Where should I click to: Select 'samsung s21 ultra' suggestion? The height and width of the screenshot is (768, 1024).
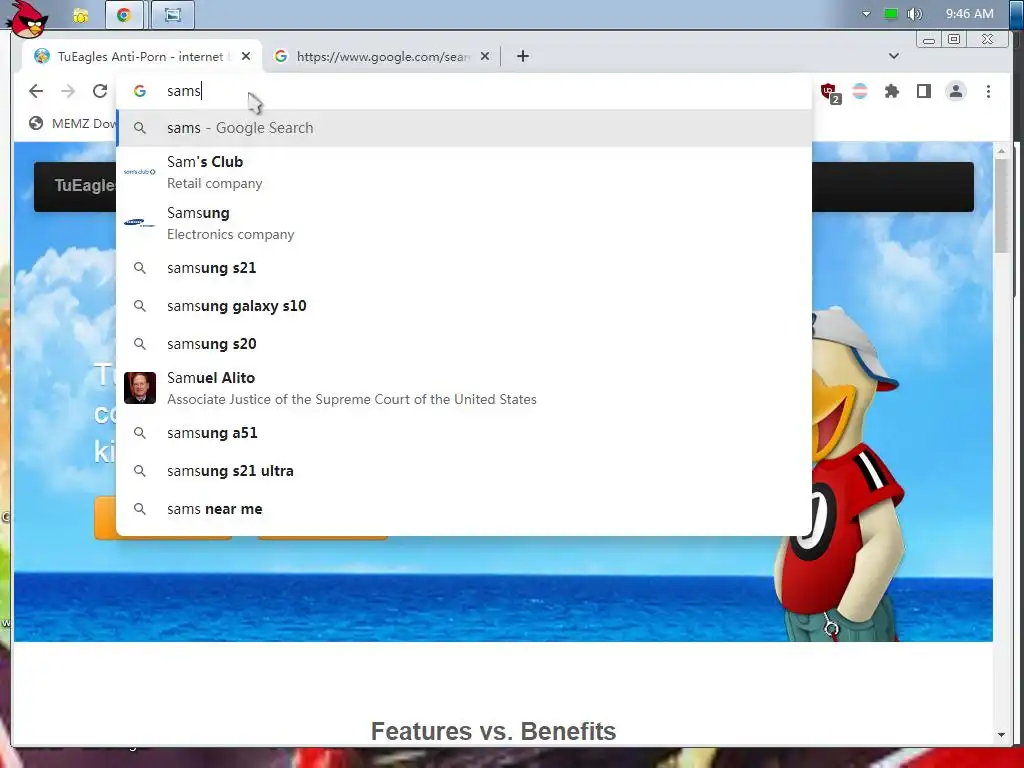[x=464, y=471]
